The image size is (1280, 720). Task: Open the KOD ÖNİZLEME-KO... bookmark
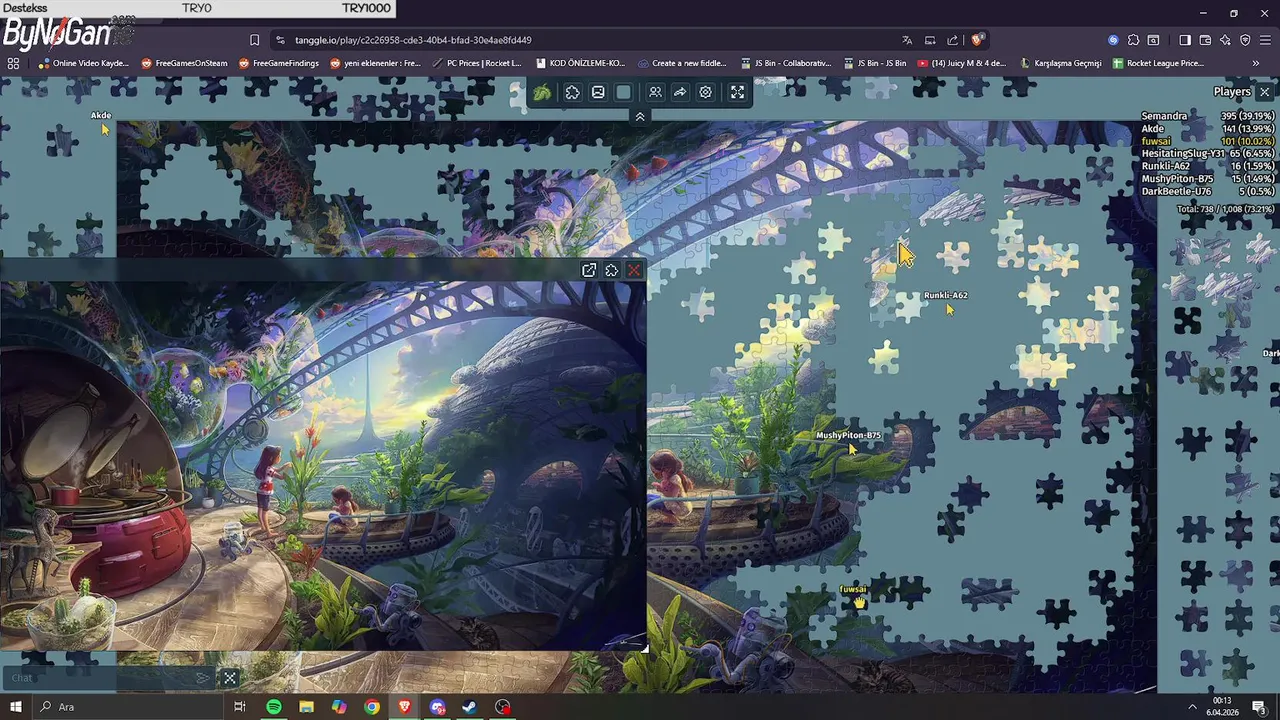coord(581,63)
